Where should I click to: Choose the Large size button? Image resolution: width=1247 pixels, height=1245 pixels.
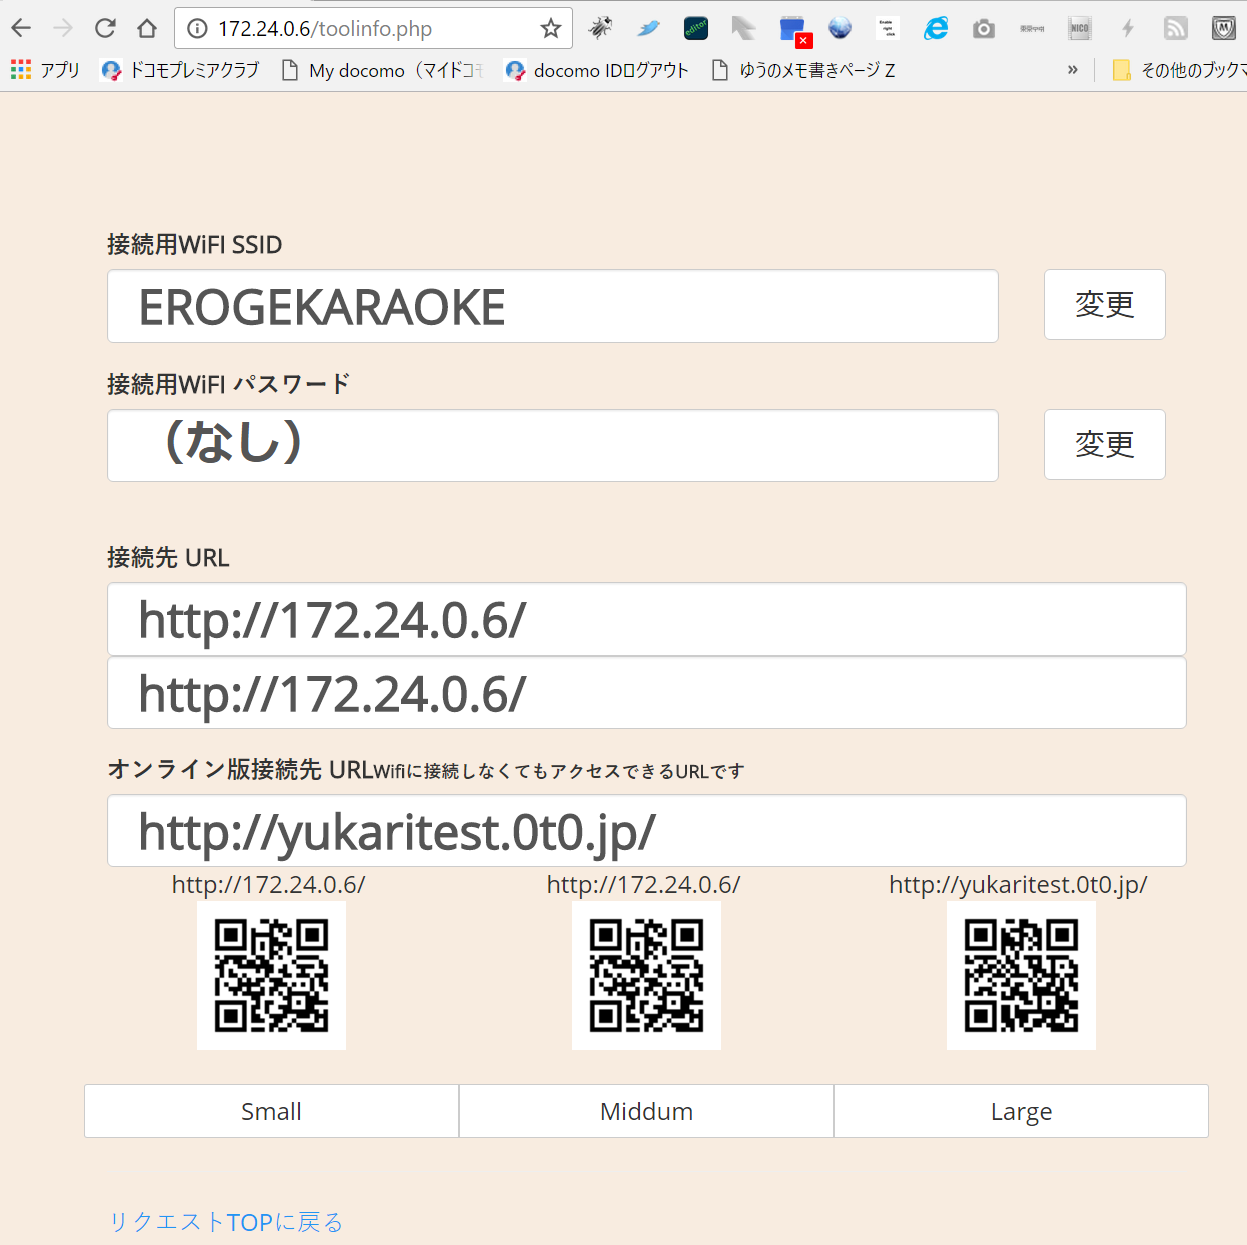tap(1021, 1111)
